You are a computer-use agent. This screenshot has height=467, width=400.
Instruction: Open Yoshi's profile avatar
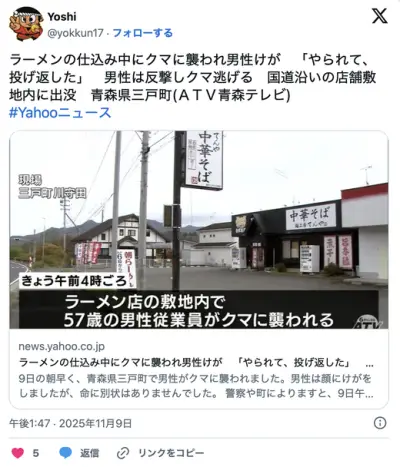click(26, 24)
